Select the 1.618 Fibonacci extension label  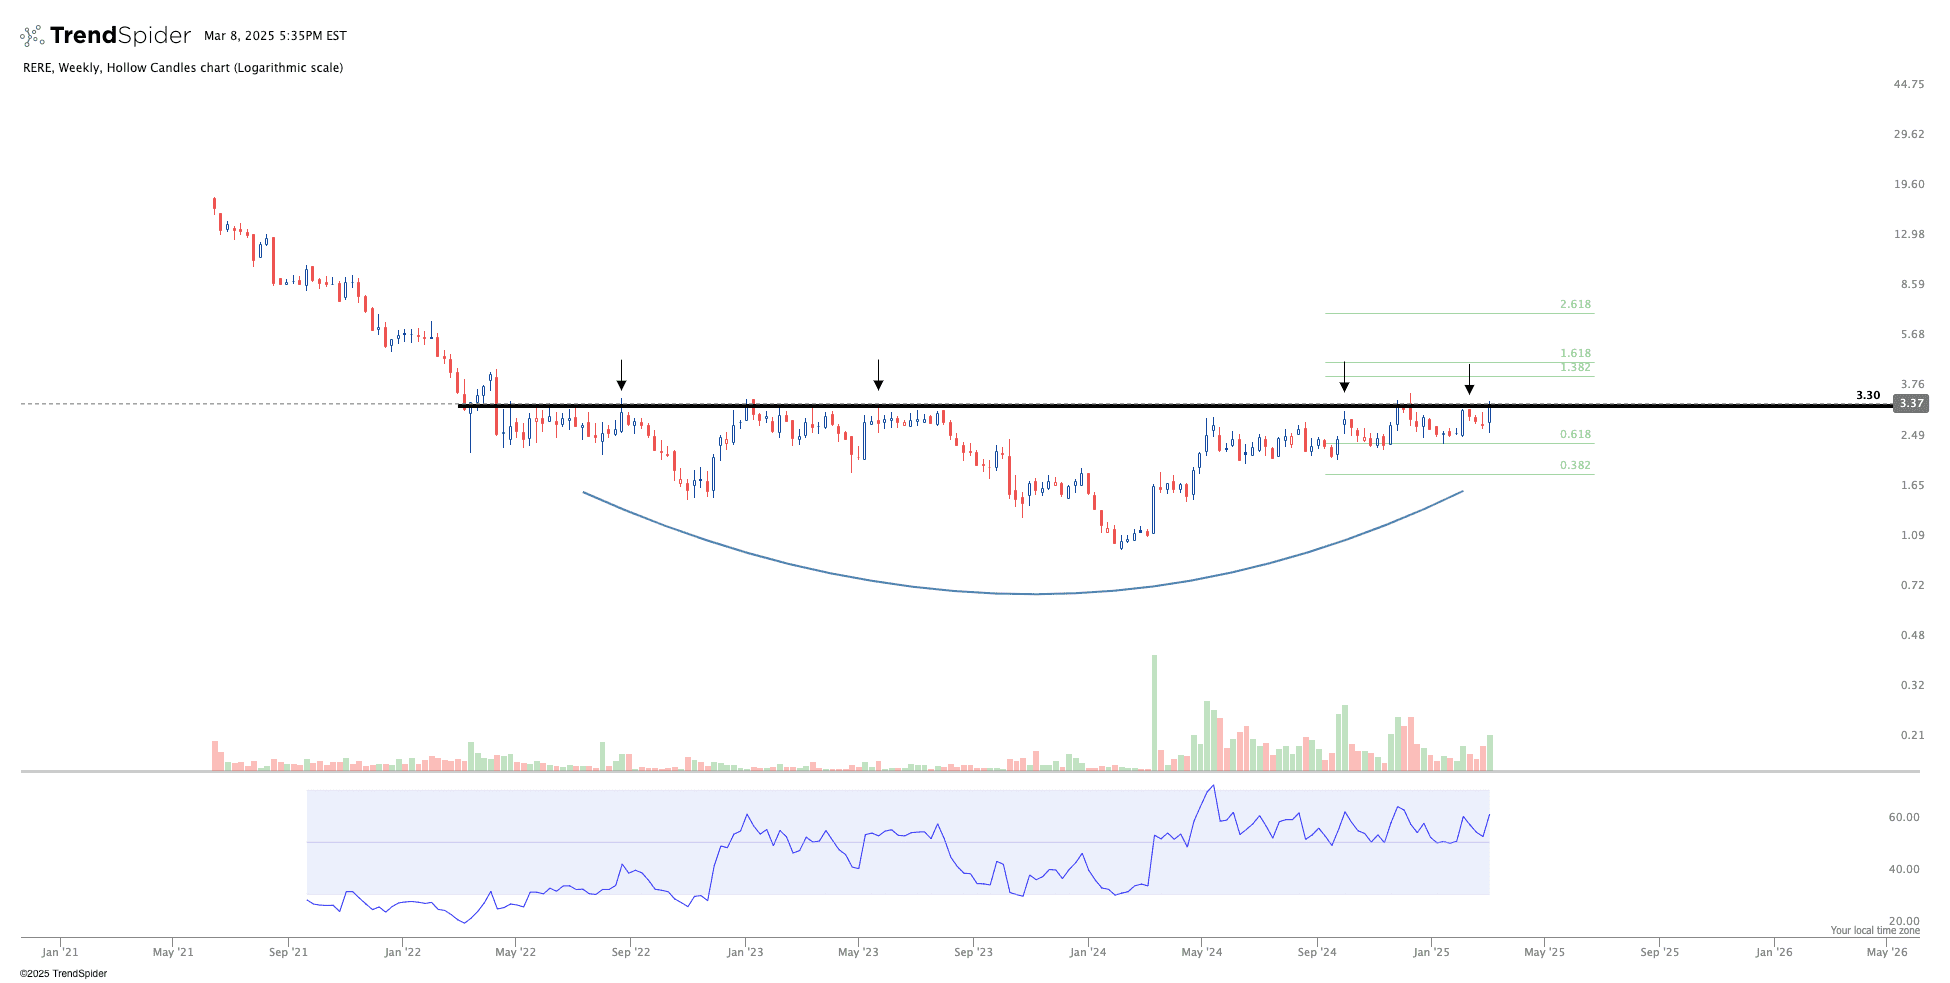(1575, 353)
